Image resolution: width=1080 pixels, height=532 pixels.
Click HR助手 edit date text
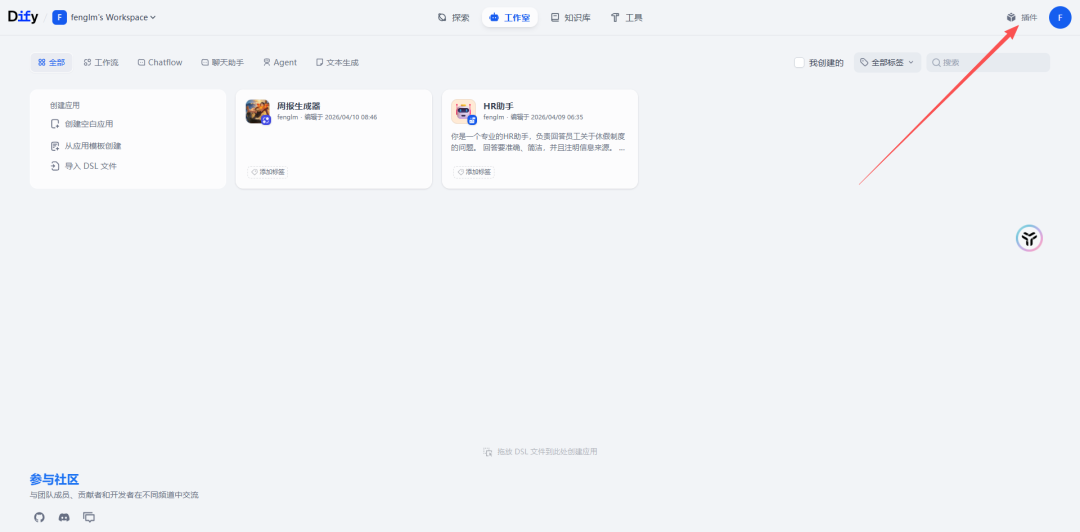(547, 117)
